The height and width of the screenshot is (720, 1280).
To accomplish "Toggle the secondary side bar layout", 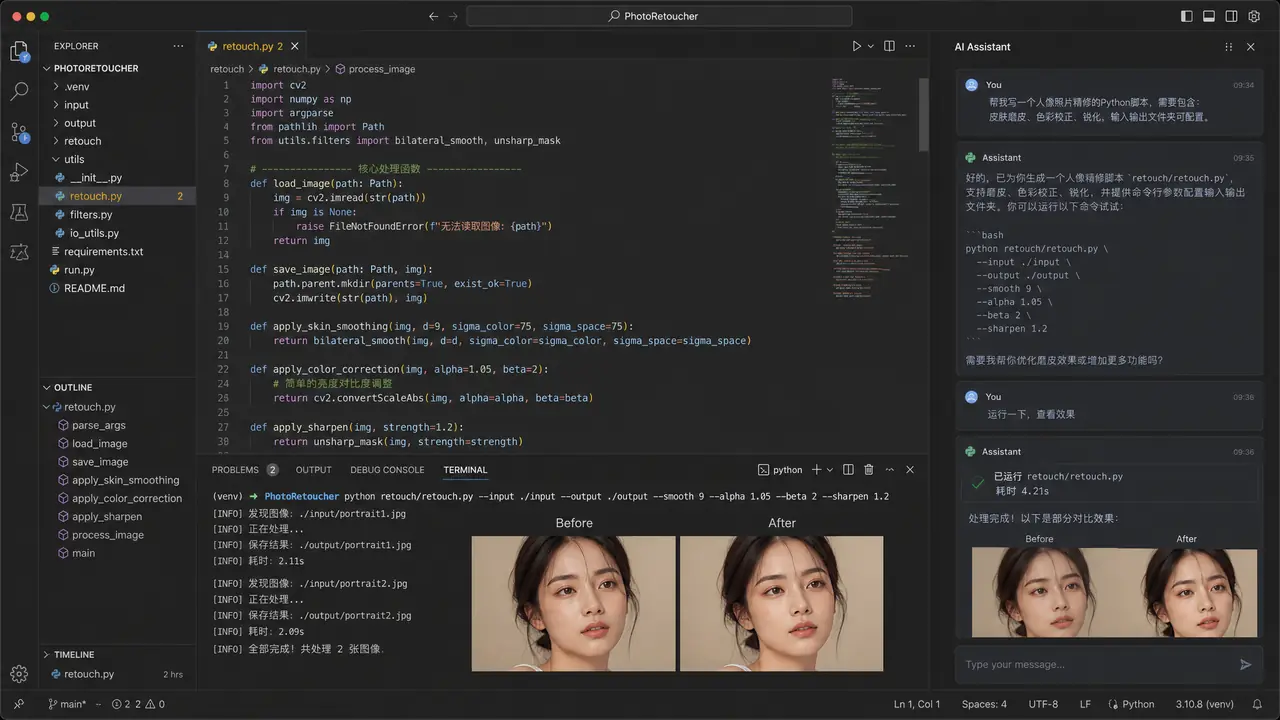I will pos(1232,16).
